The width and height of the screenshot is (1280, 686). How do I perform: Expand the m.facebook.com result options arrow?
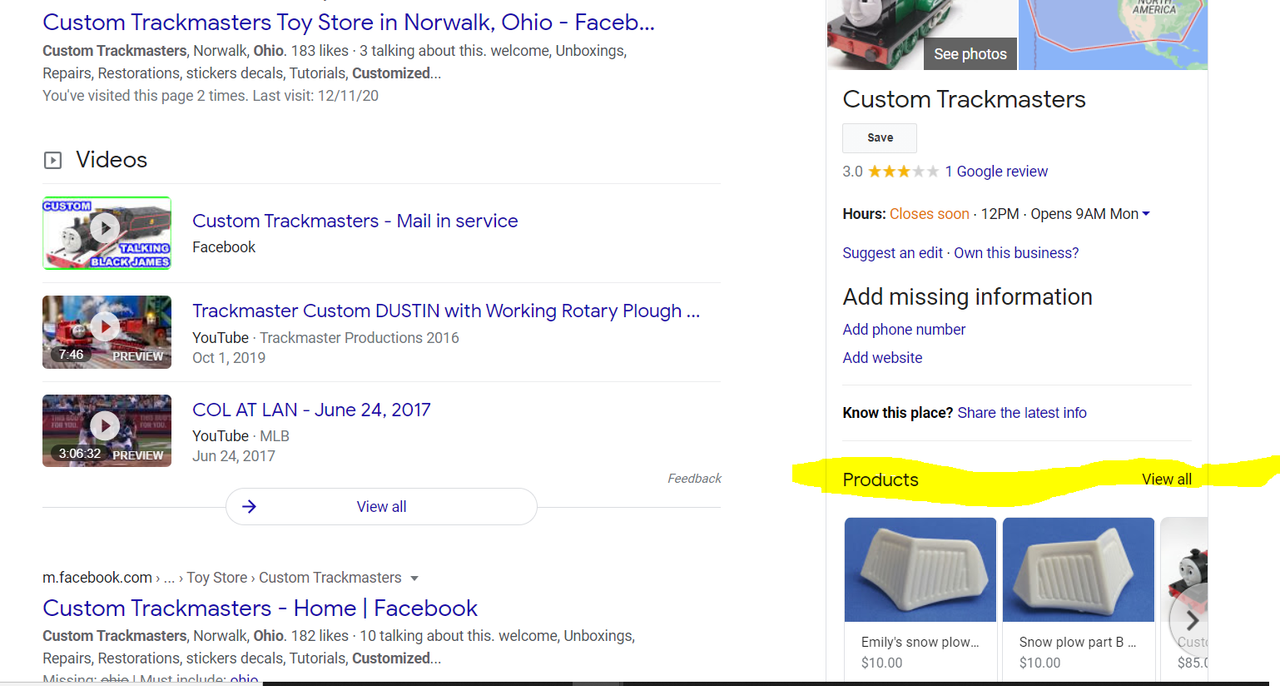pyautogui.click(x=414, y=578)
